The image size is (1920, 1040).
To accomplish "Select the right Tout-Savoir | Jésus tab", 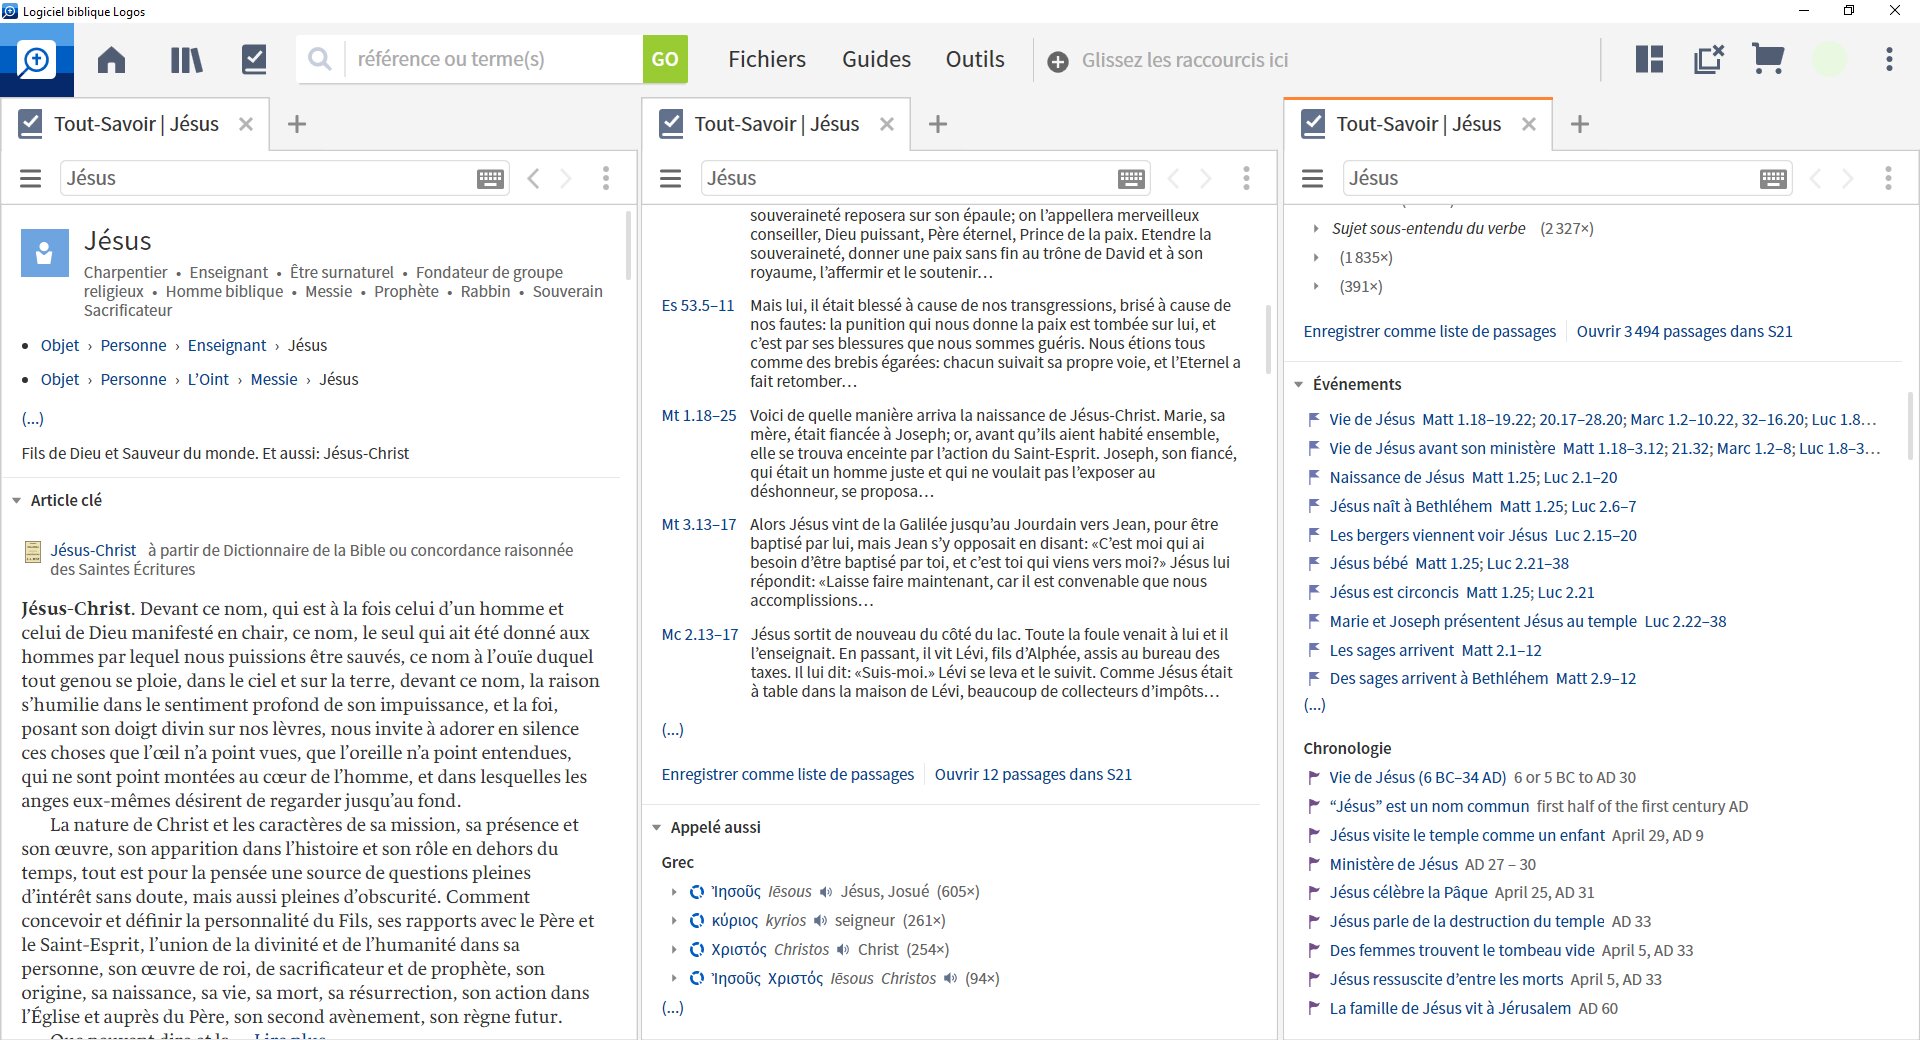I will (x=1418, y=124).
